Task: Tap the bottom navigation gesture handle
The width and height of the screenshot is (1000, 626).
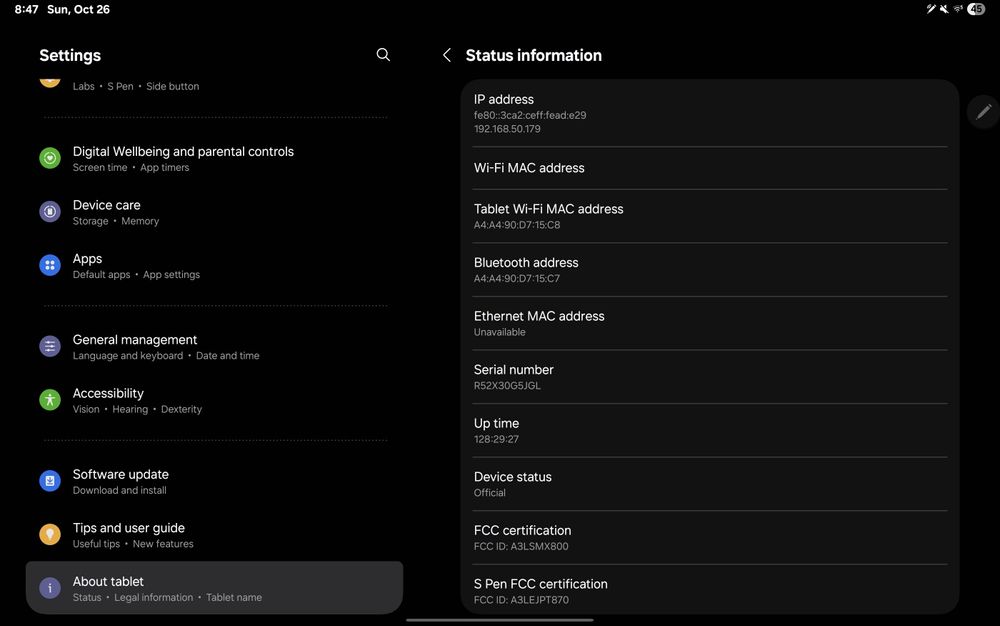Action: (x=500, y=620)
